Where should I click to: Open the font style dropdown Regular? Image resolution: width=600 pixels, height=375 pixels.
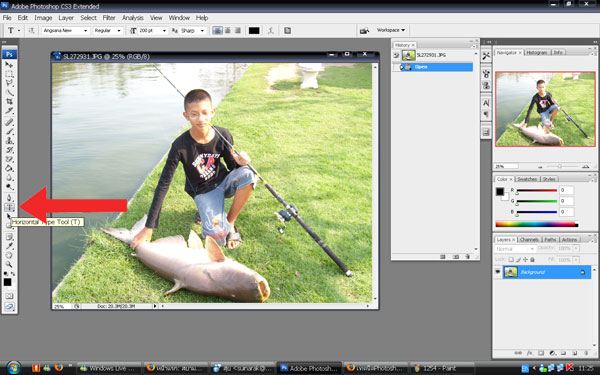coord(108,30)
